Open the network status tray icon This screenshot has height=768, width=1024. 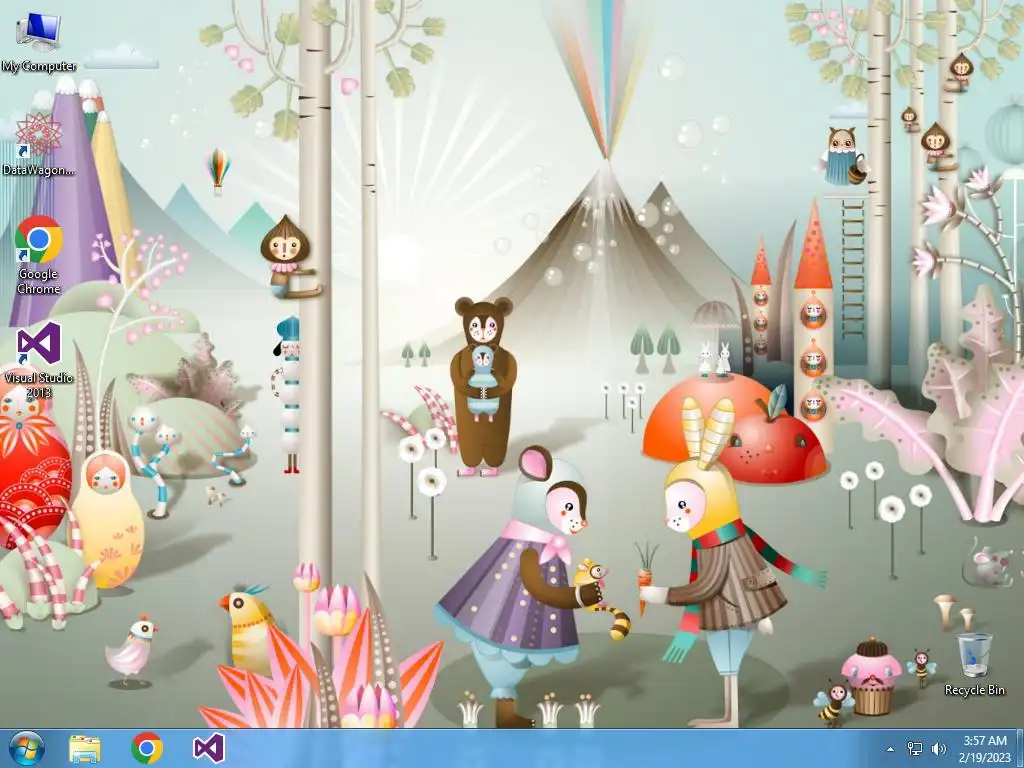click(x=915, y=749)
